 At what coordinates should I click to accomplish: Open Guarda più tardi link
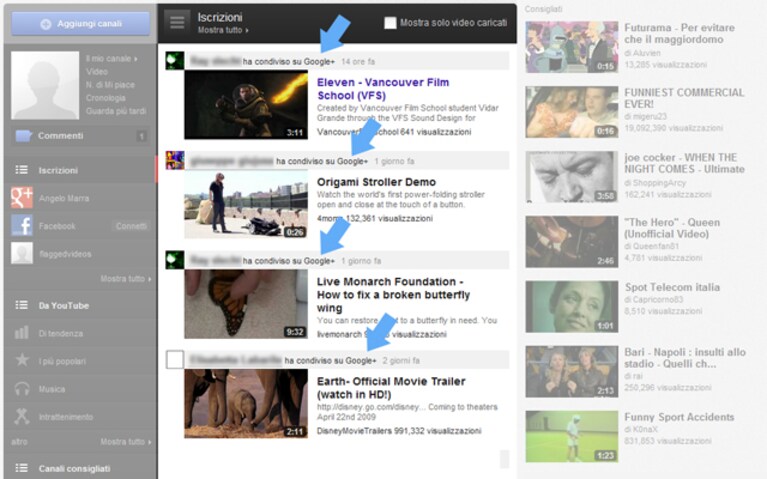coord(116,111)
